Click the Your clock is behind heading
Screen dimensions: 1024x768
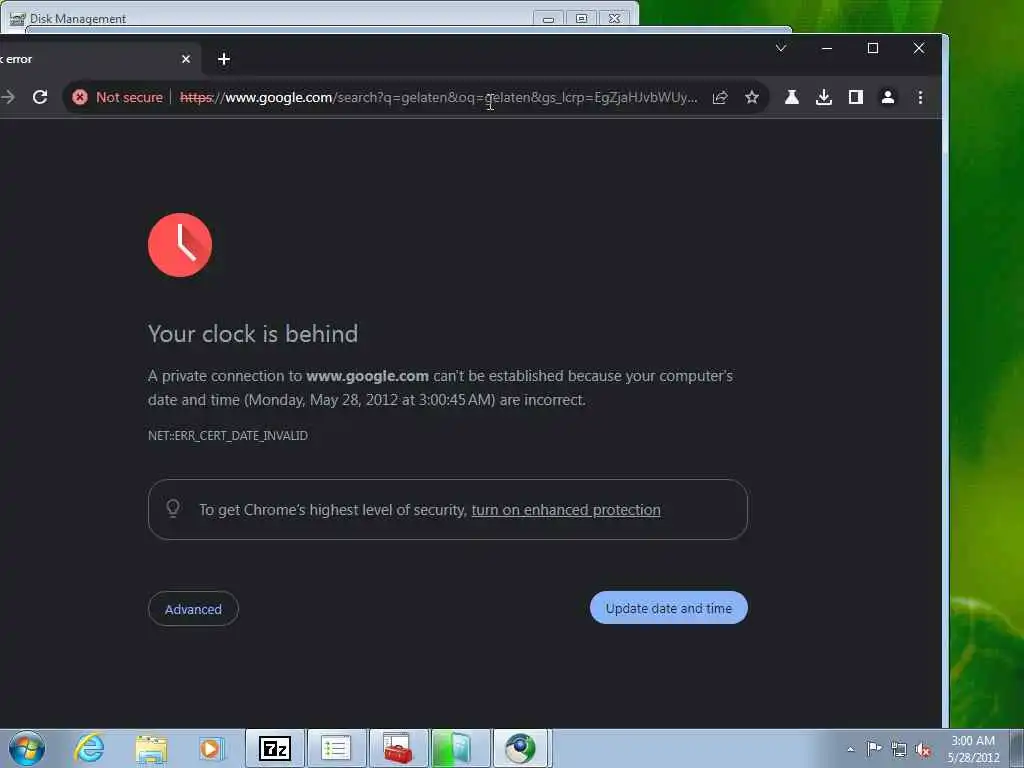coord(253,334)
